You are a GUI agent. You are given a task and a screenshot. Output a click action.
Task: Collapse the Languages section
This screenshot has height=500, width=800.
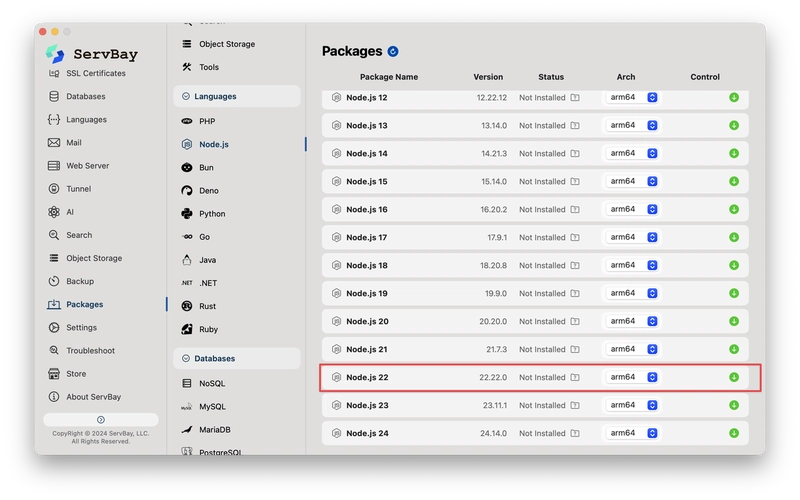pos(186,97)
